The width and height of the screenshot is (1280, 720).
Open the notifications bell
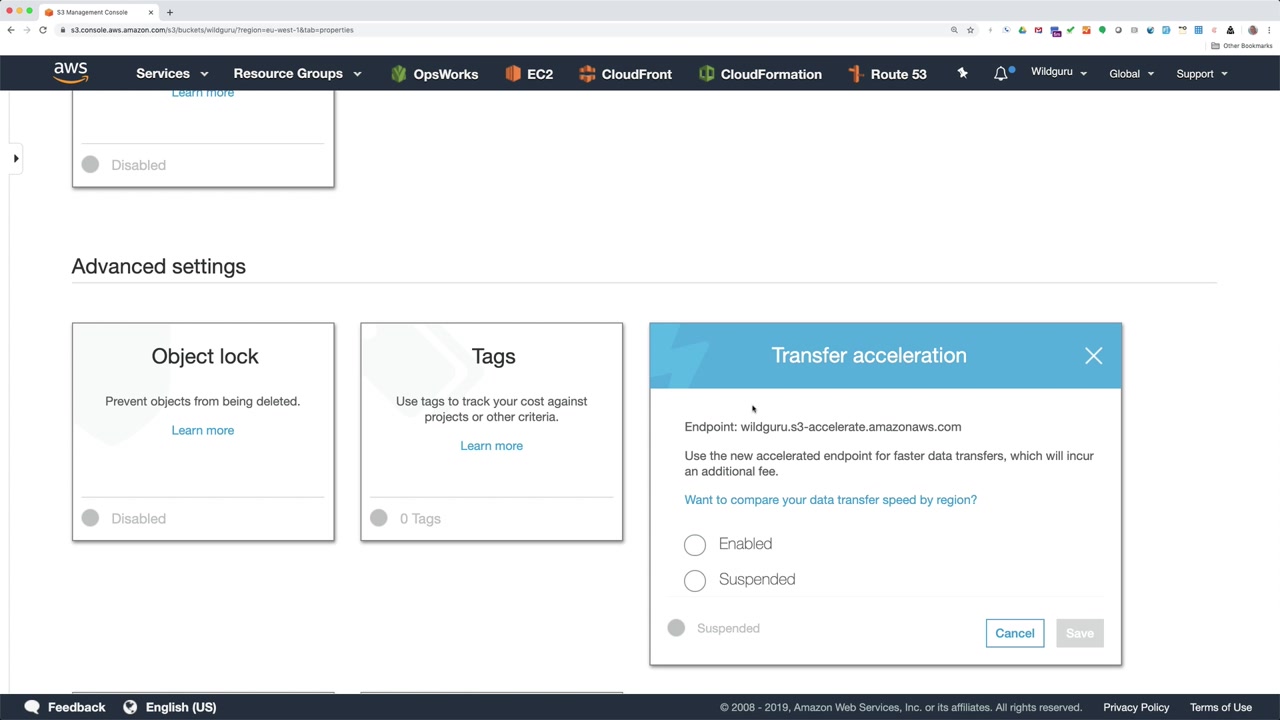(x=1001, y=73)
